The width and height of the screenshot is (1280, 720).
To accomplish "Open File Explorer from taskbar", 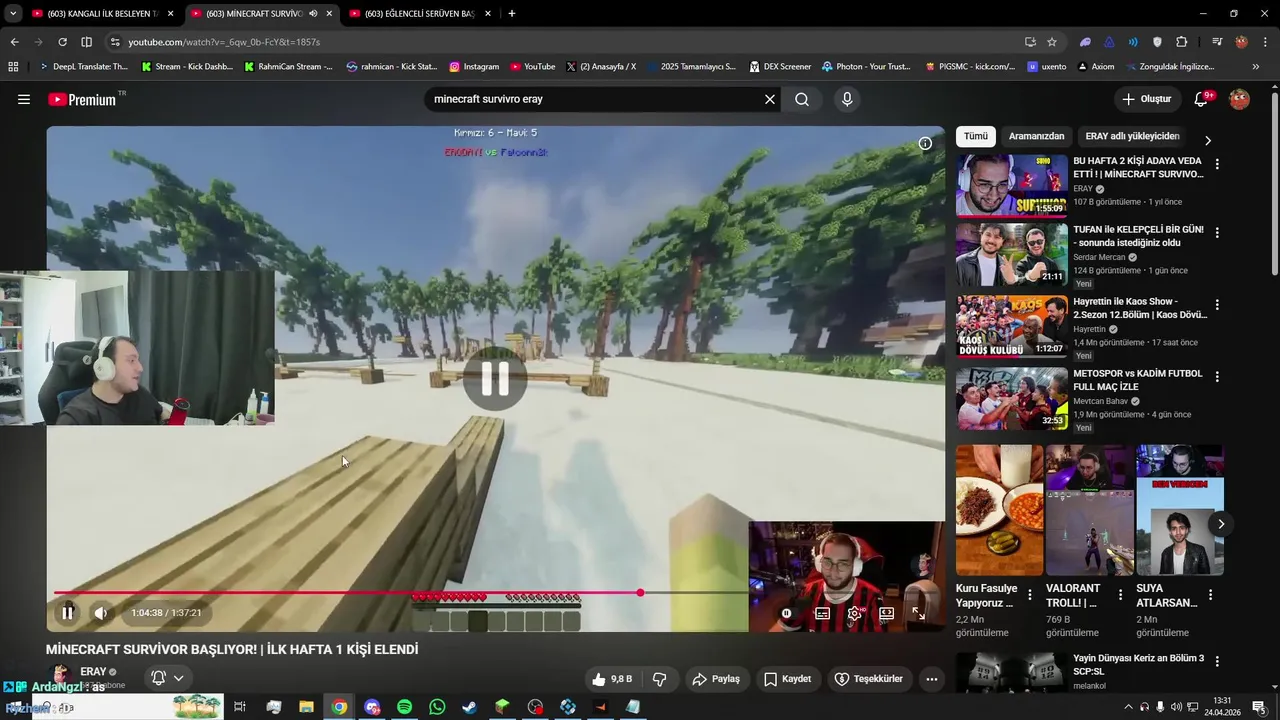I will pyautogui.click(x=306, y=707).
